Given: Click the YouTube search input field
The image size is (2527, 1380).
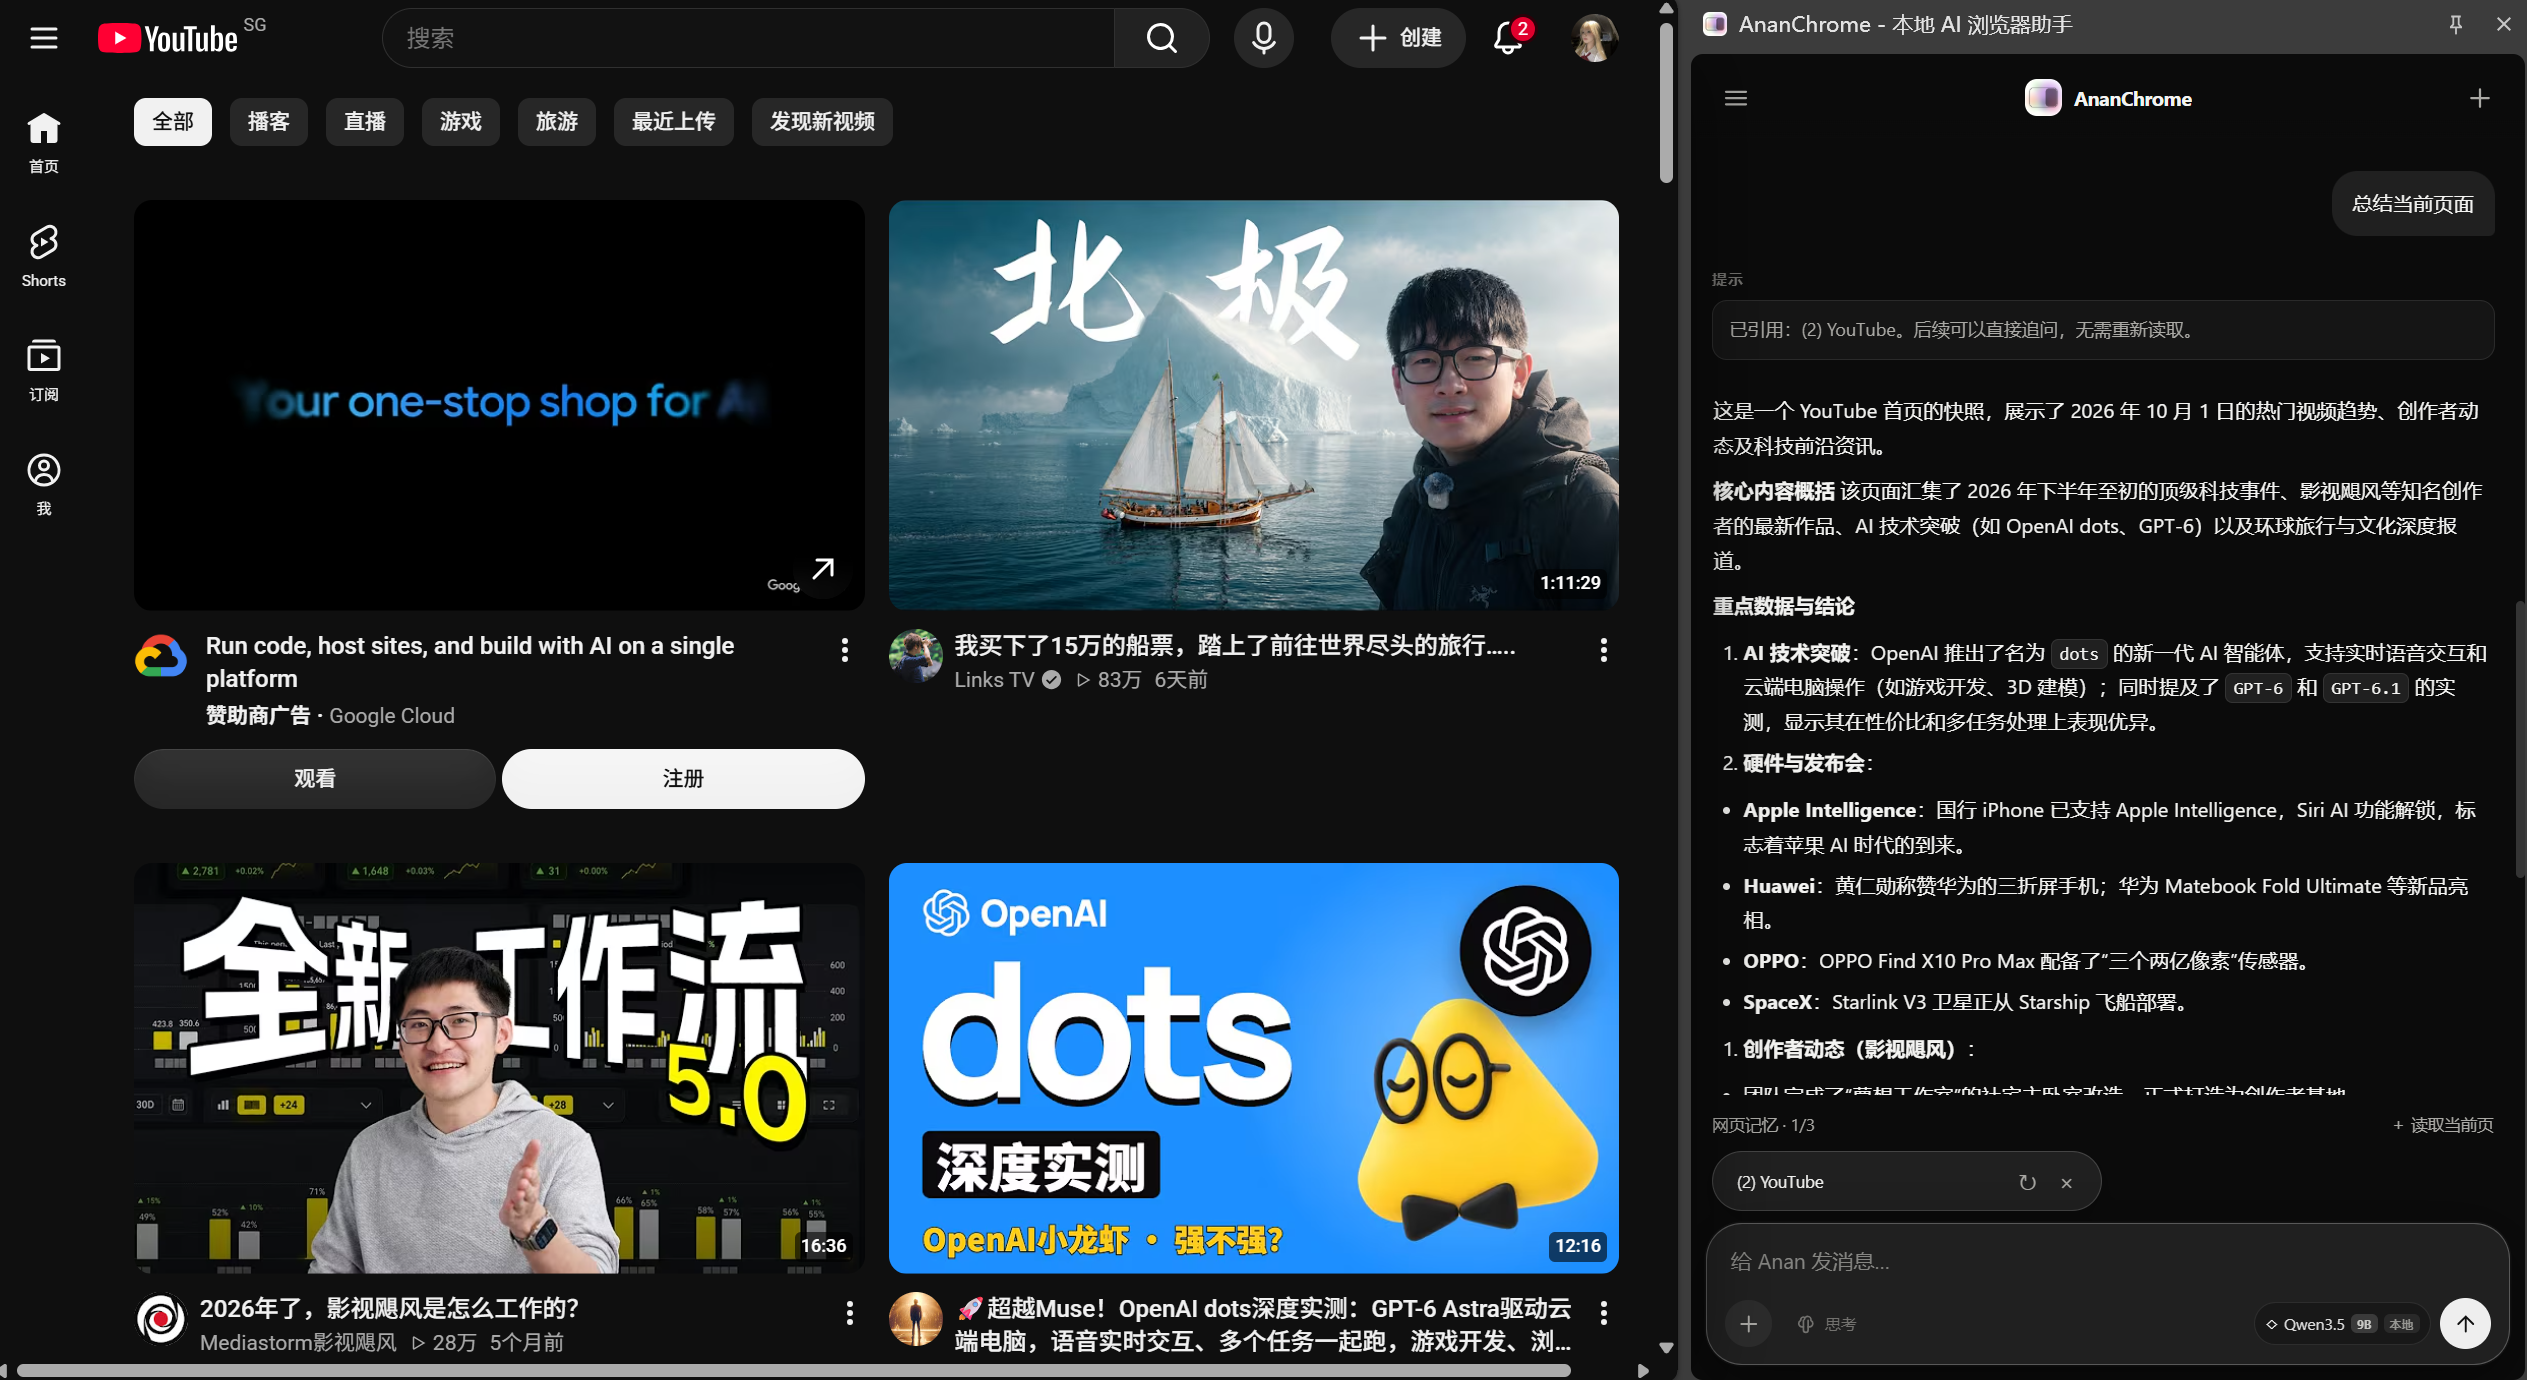Looking at the screenshot, I should 748,38.
